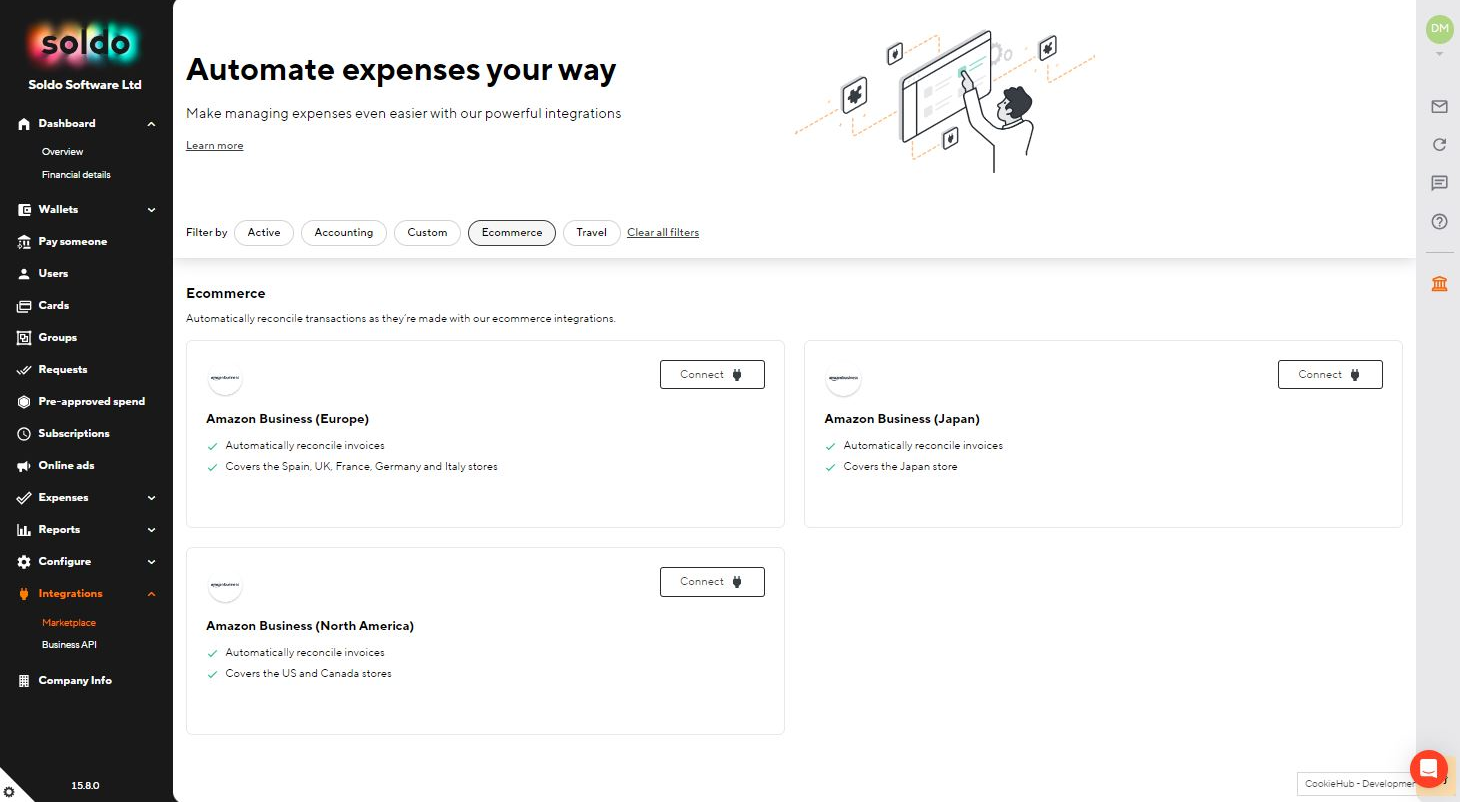
Task: Toggle the Active filter chip
Action: pos(264,233)
